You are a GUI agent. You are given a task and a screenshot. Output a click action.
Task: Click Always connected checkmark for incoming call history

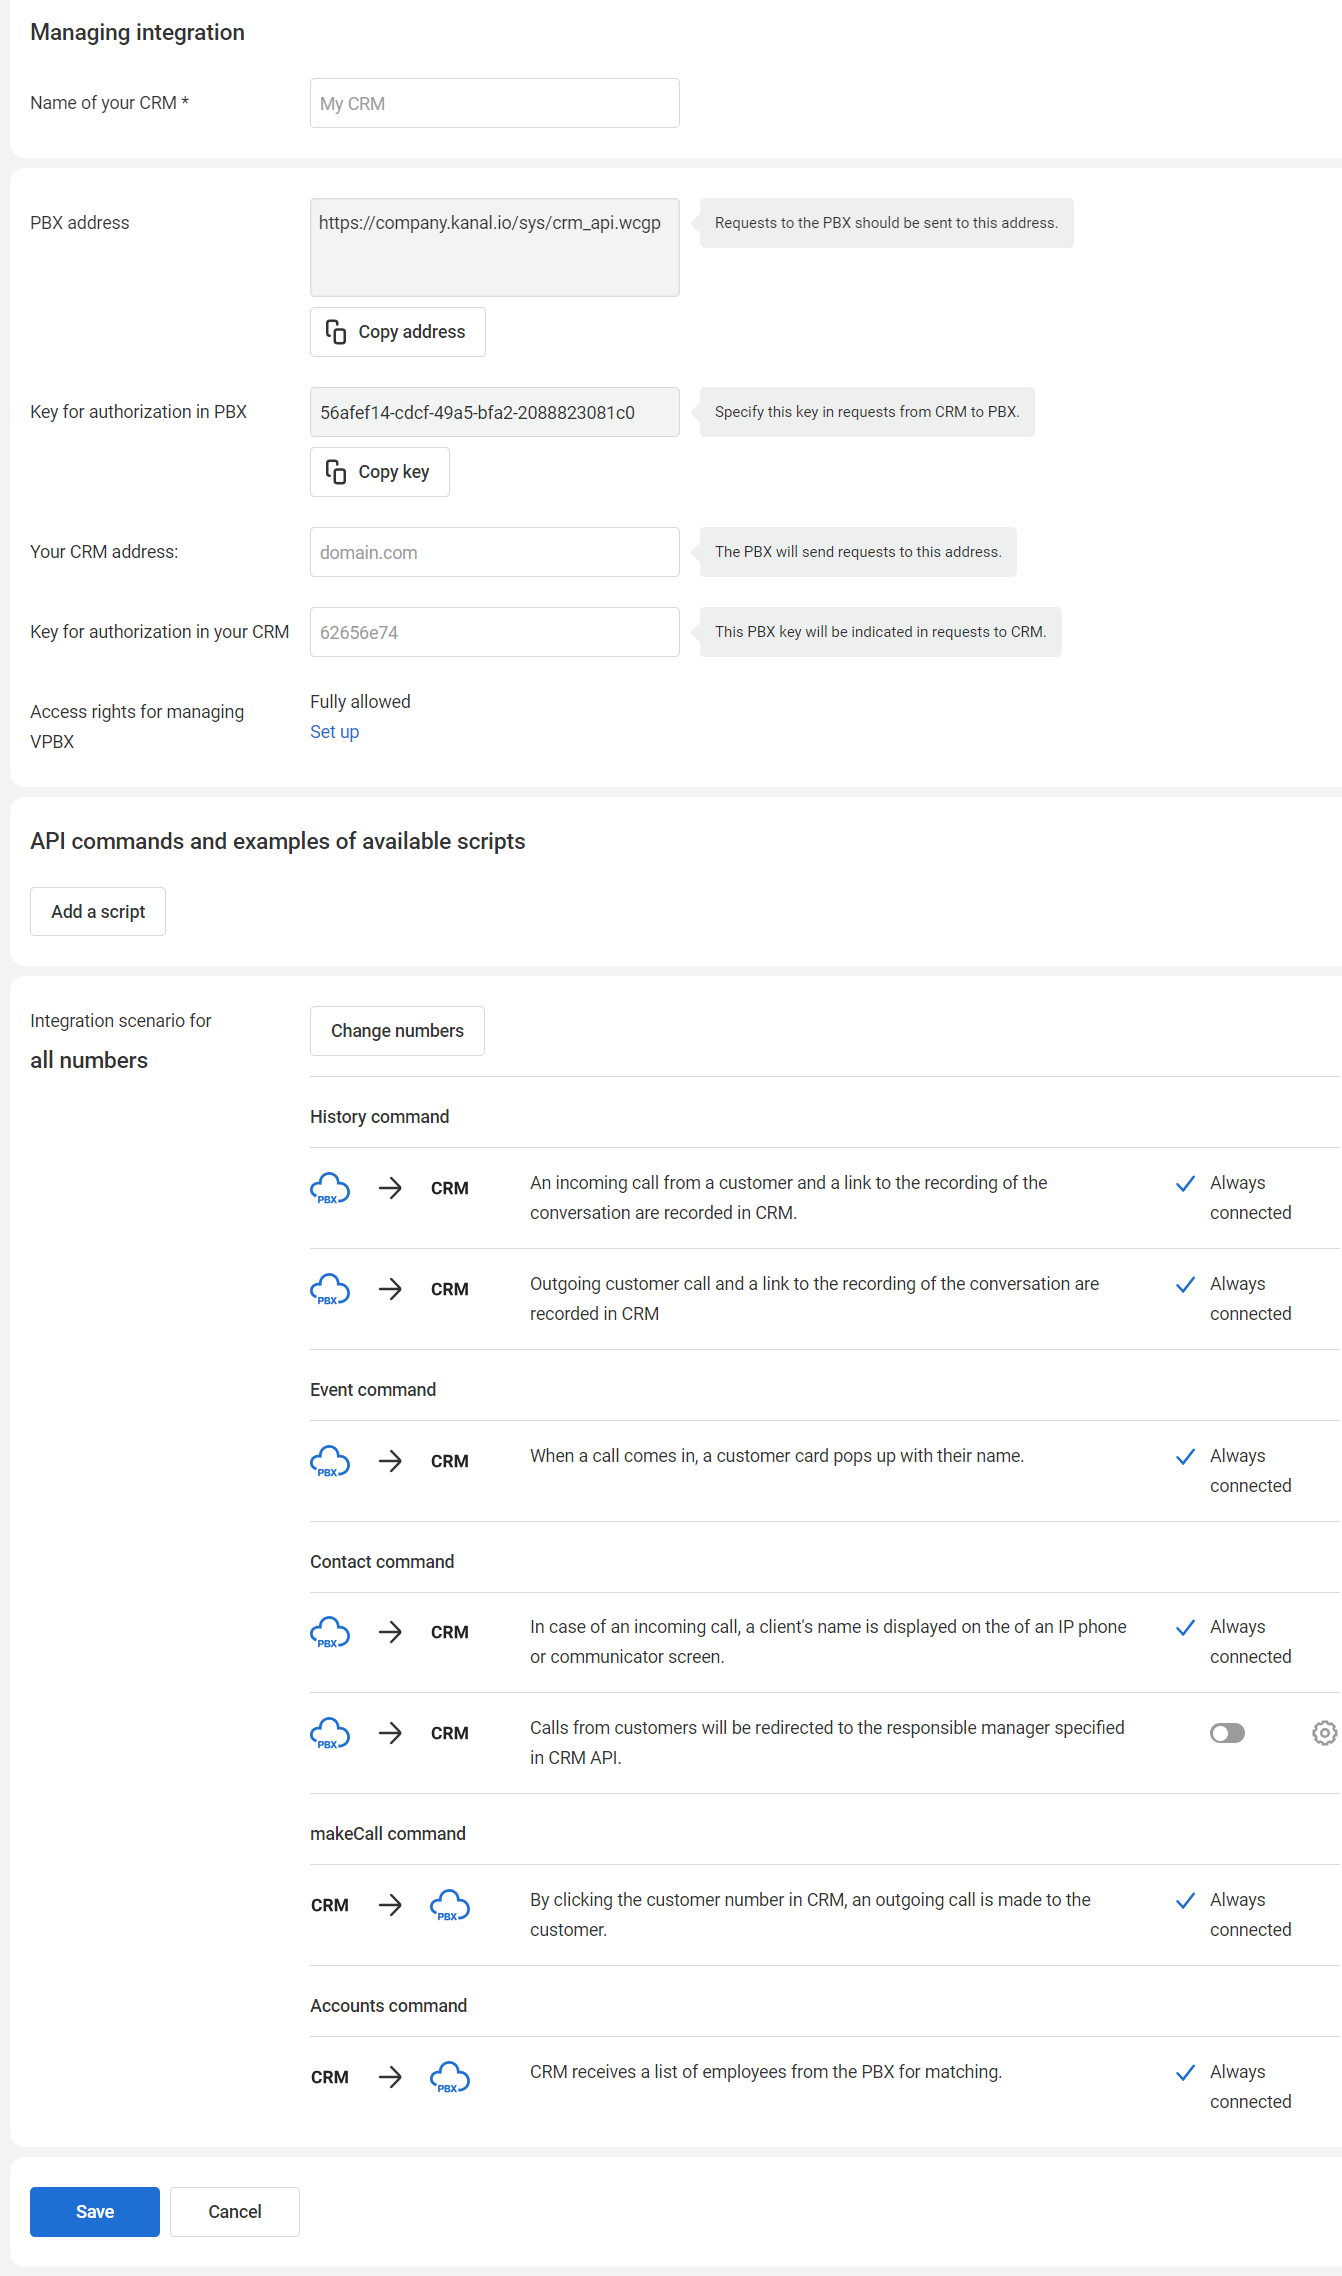(x=1185, y=1184)
